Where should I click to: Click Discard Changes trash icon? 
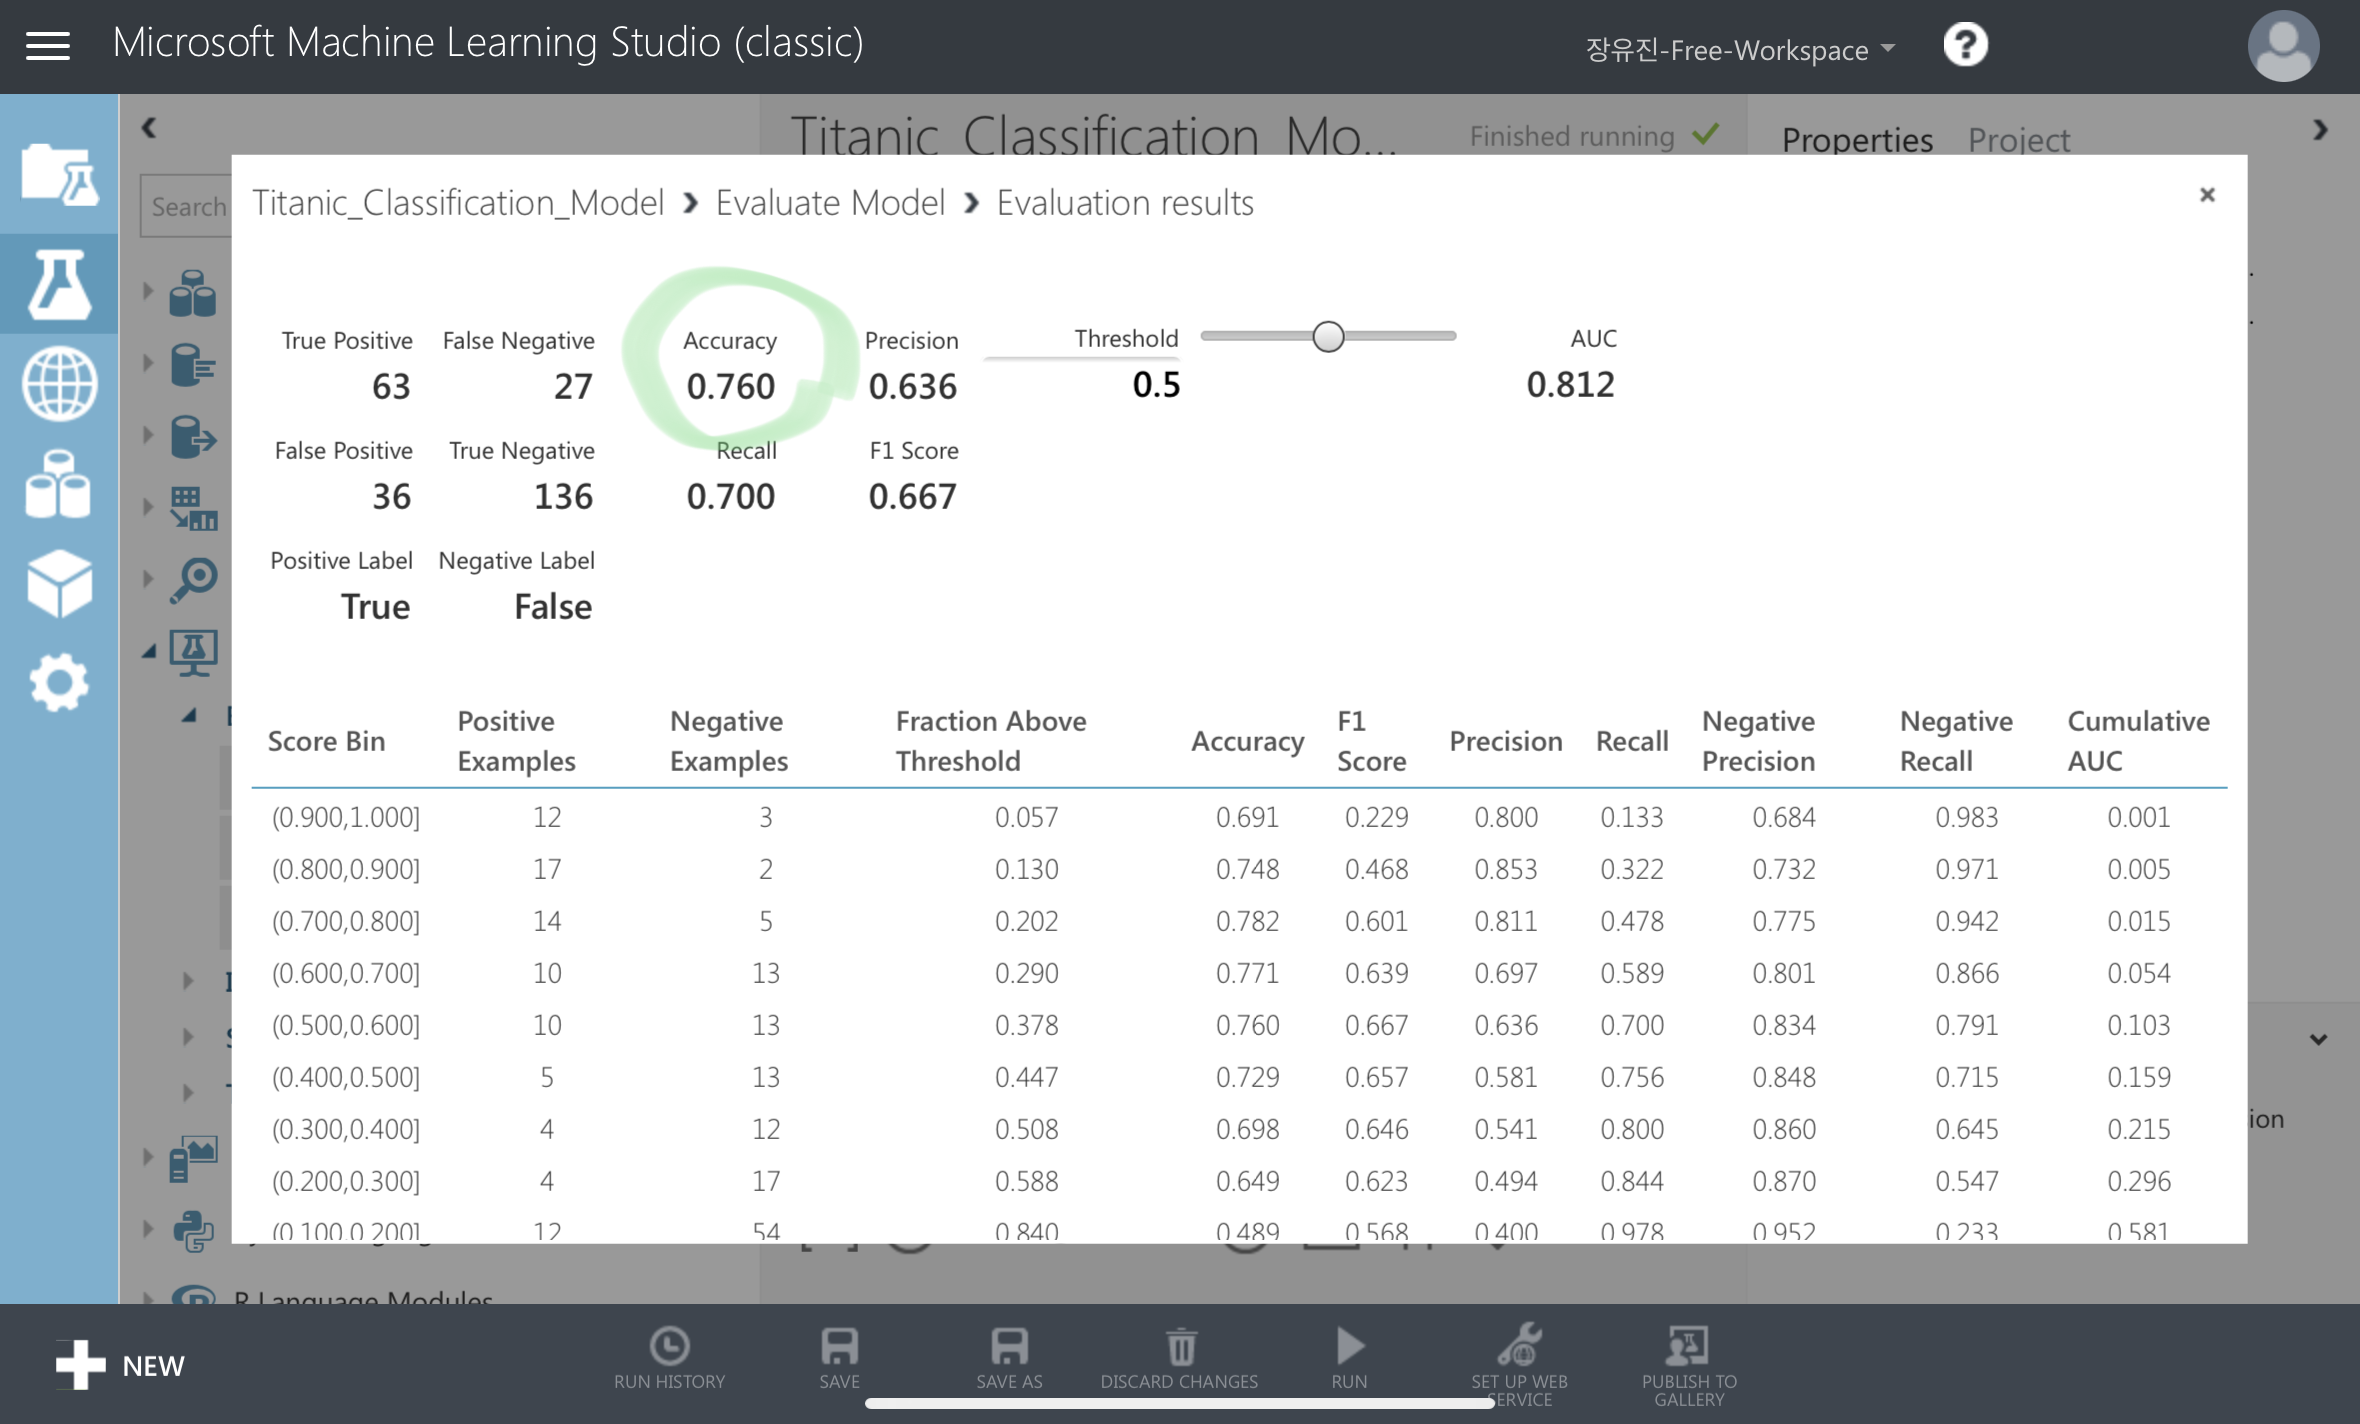coord(1180,1346)
